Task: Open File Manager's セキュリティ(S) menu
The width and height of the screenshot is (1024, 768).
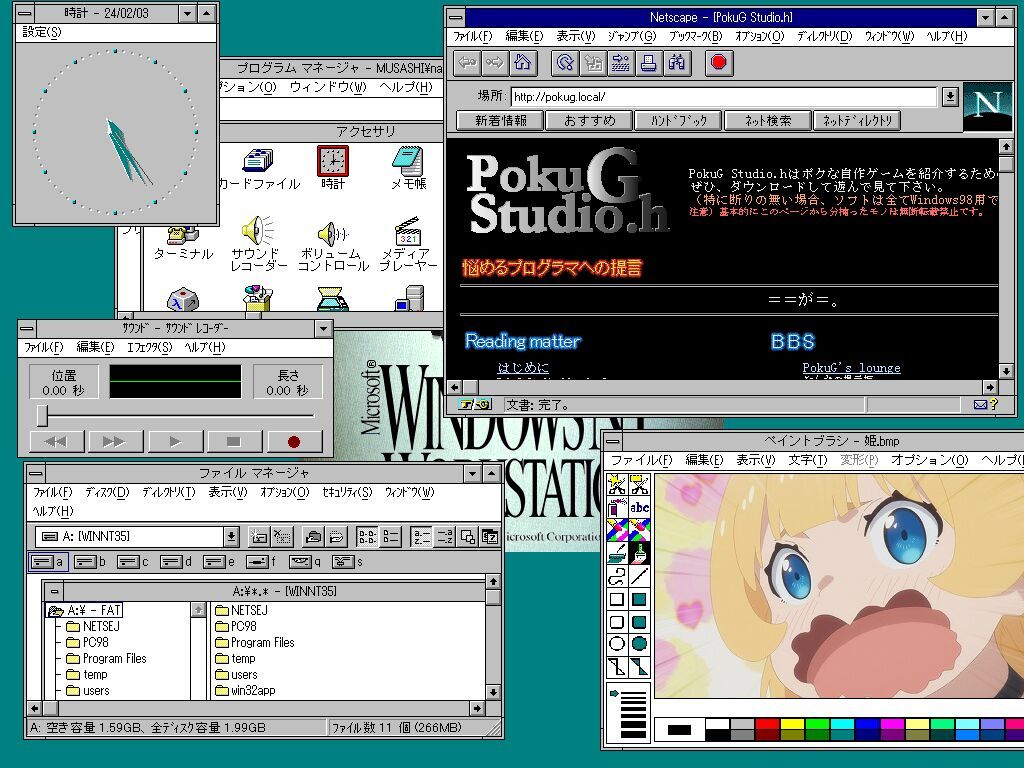Action: tap(347, 492)
